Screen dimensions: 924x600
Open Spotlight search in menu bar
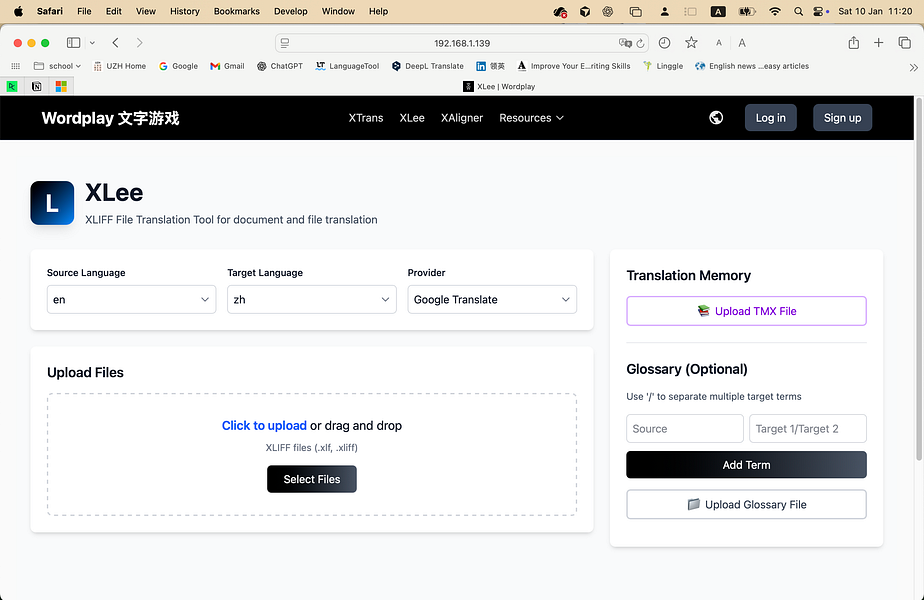click(798, 11)
